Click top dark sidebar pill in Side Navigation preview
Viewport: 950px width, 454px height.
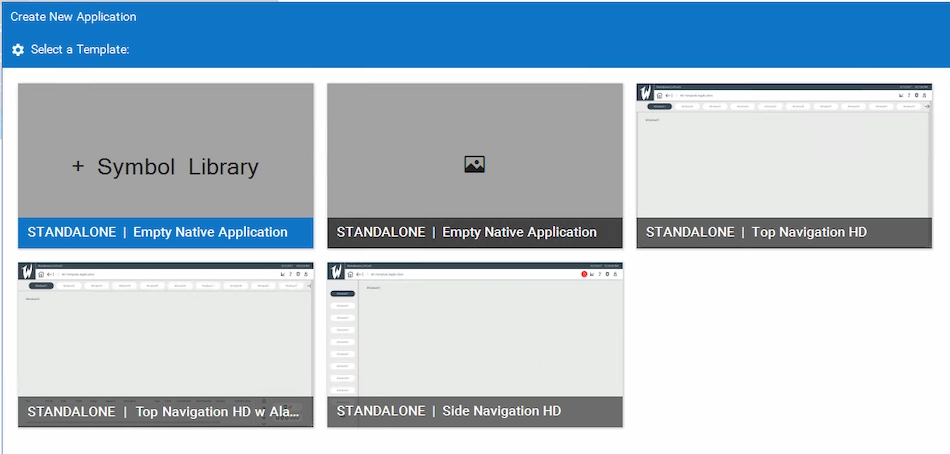(x=343, y=293)
